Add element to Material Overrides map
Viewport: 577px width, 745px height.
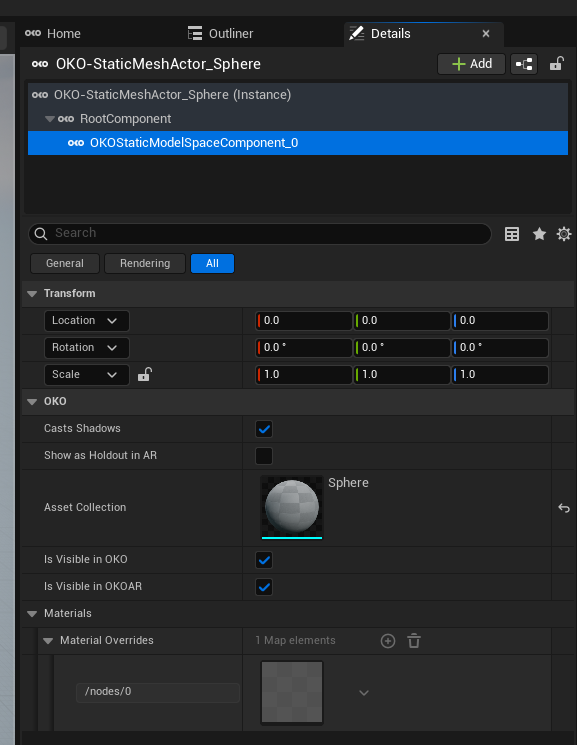[388, 641]
